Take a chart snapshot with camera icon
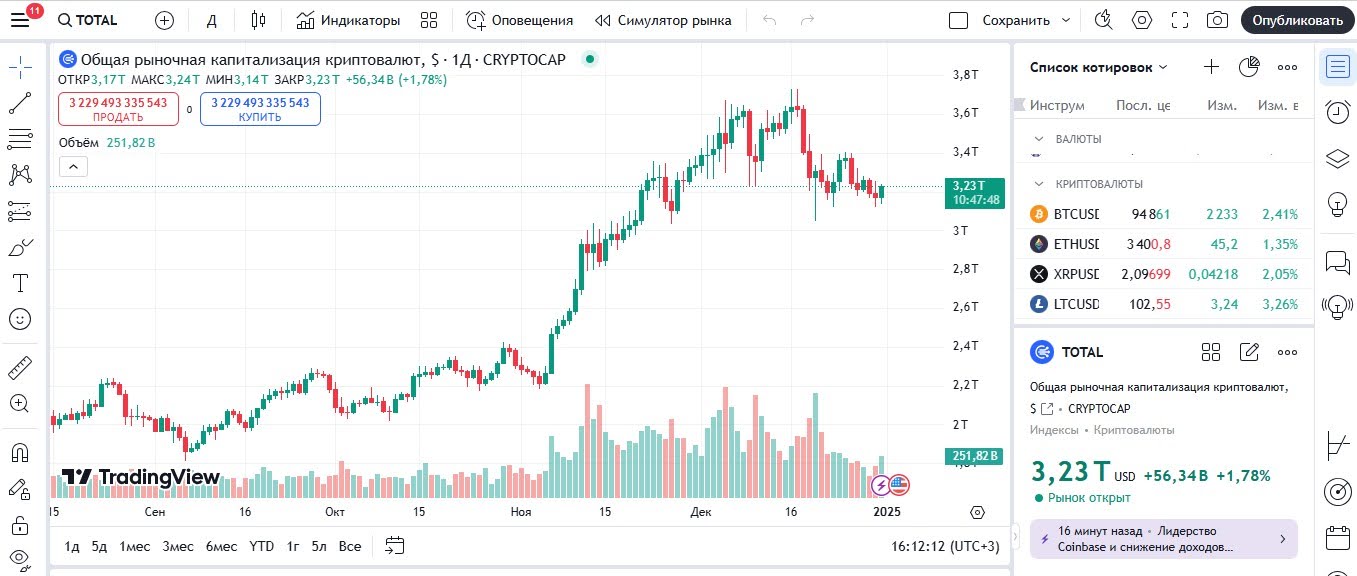Image resolution: width=1357 pixels, height=576 pixels. [1217, 20]
